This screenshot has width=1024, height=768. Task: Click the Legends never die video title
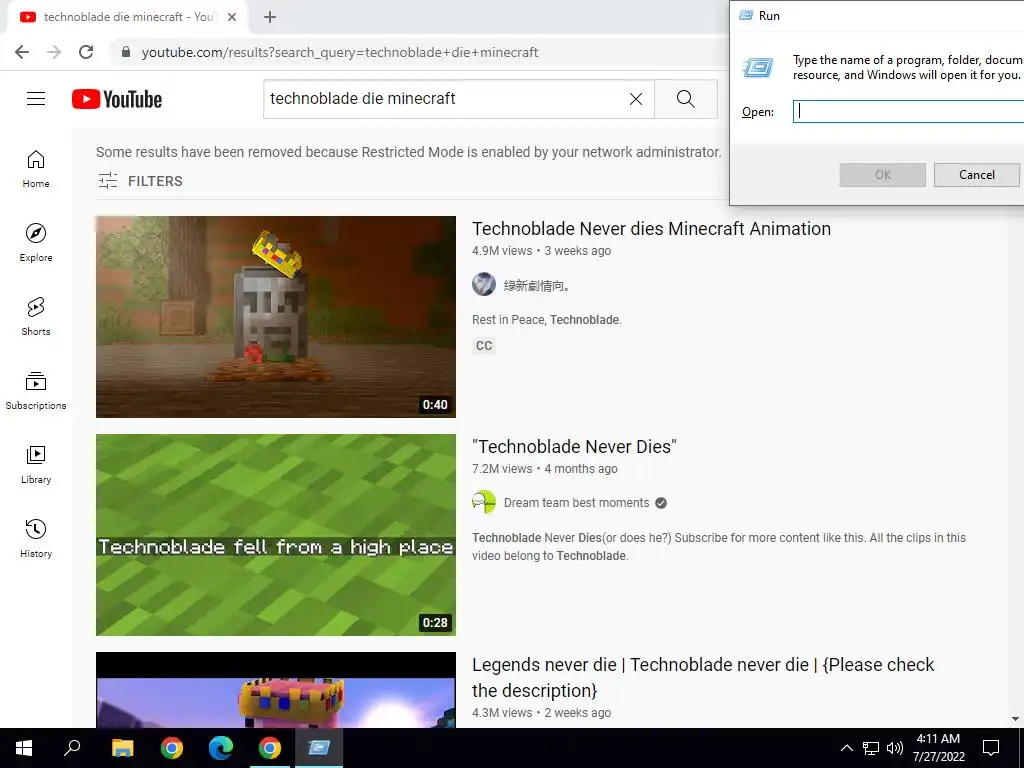pyautogui.click(x=703, y=677)
